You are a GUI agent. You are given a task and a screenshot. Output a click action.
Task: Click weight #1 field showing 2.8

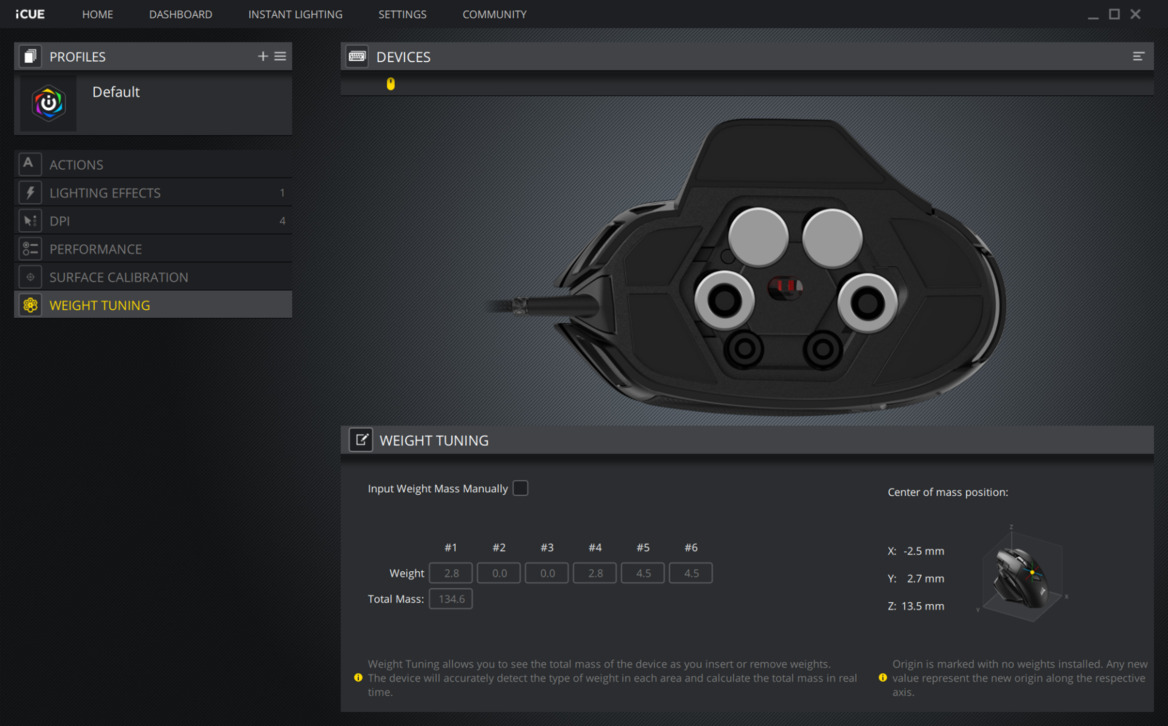click(451, 573)
